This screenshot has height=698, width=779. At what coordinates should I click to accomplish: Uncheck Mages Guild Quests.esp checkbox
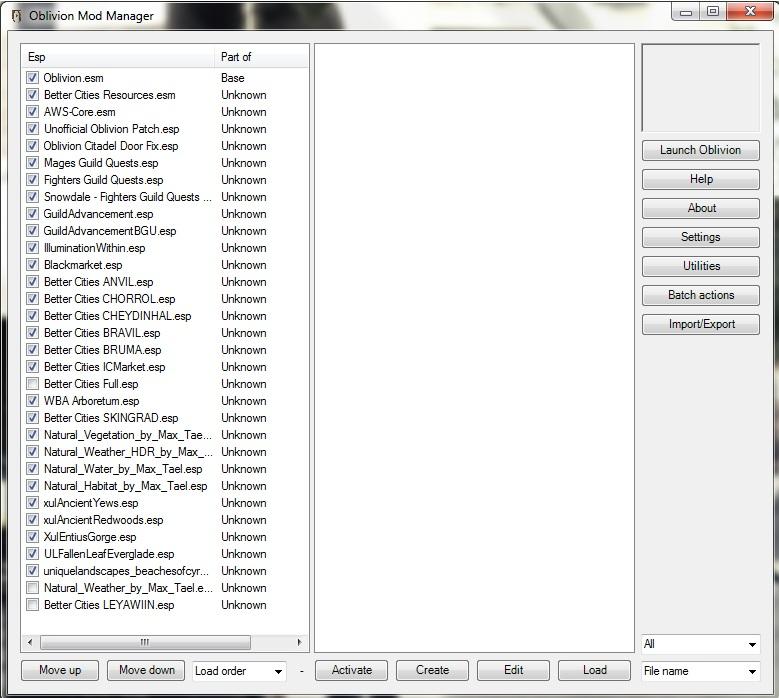(x=32, y=162)
